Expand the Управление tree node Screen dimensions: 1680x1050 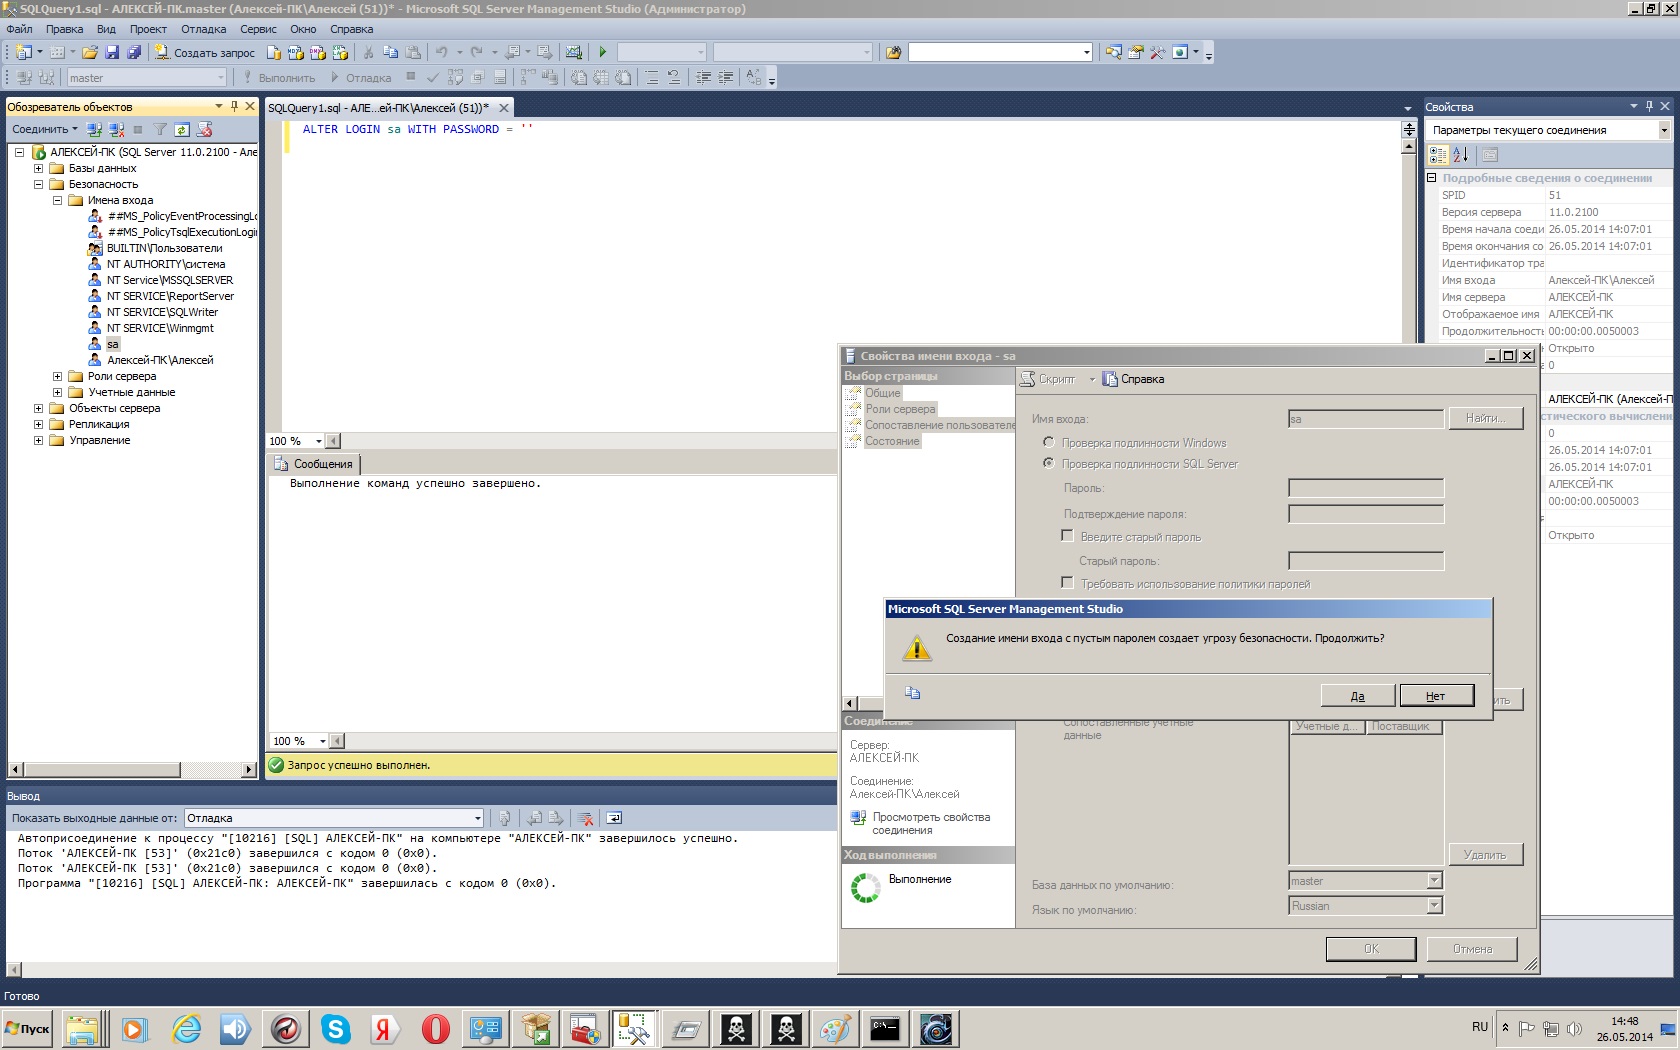(38, 440)
